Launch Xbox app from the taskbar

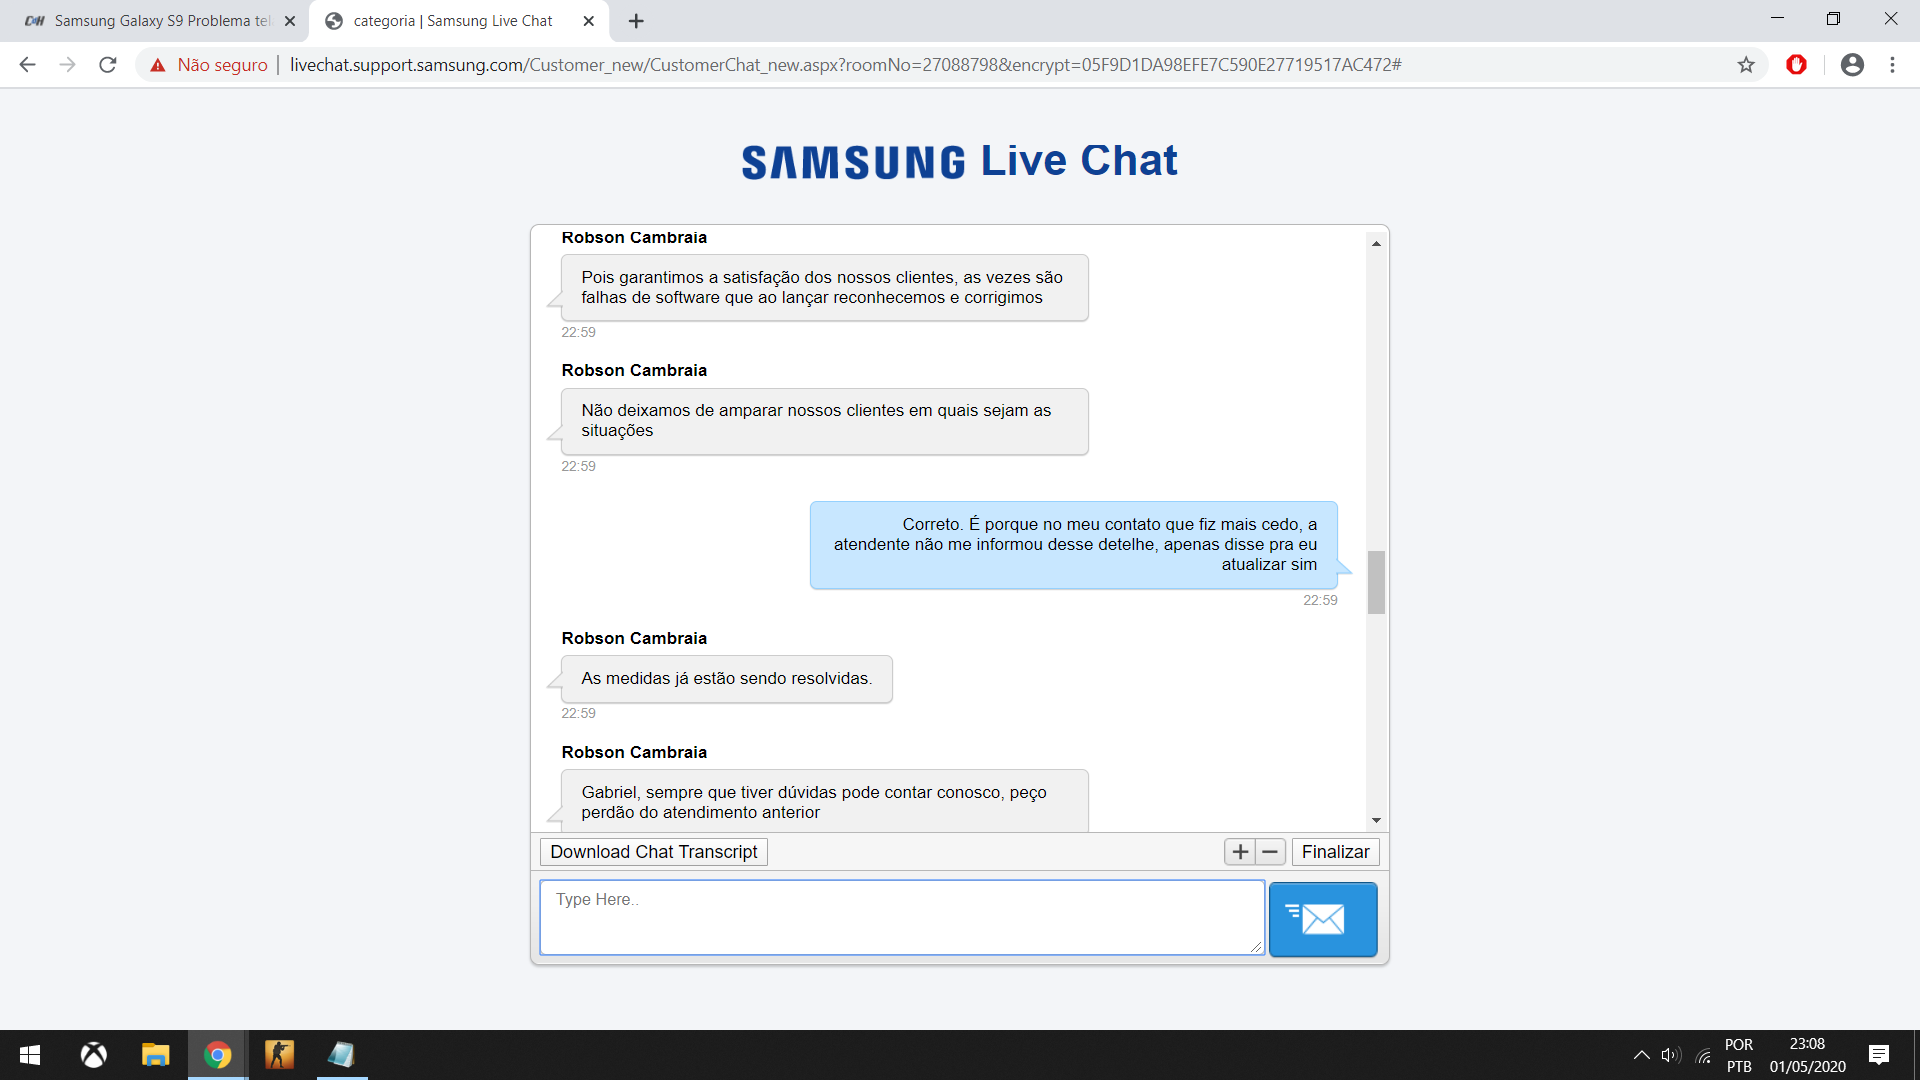pyautogui.click(x=94, y=1055)
